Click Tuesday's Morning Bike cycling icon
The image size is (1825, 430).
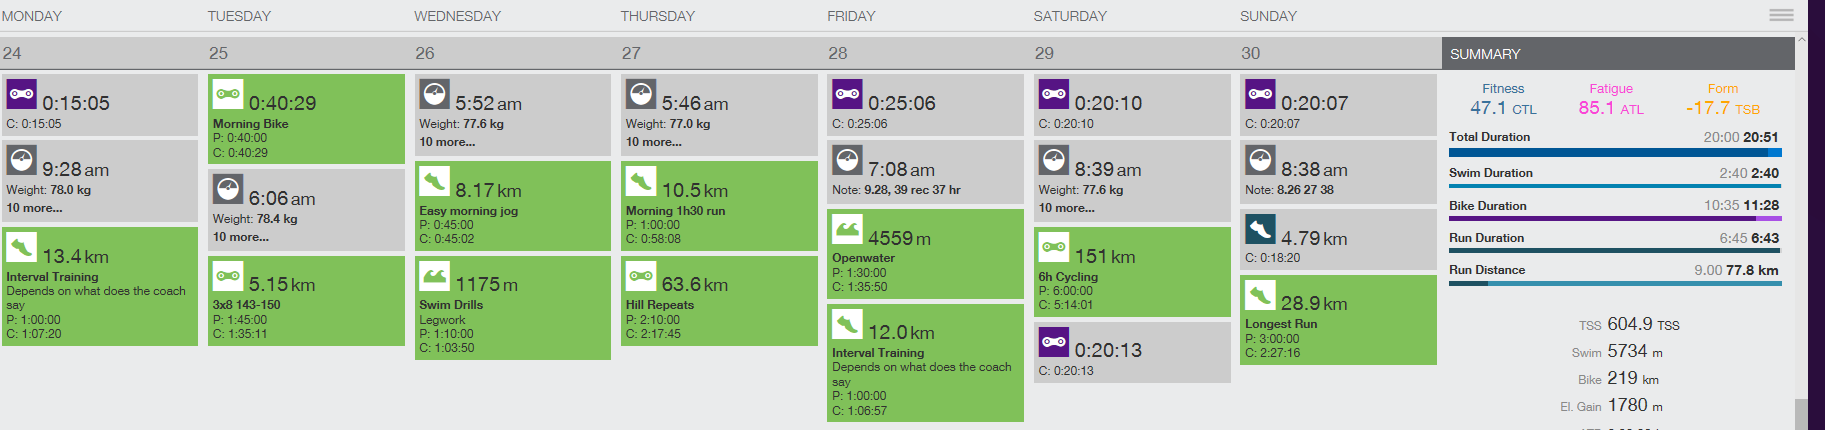coord(228,94)
